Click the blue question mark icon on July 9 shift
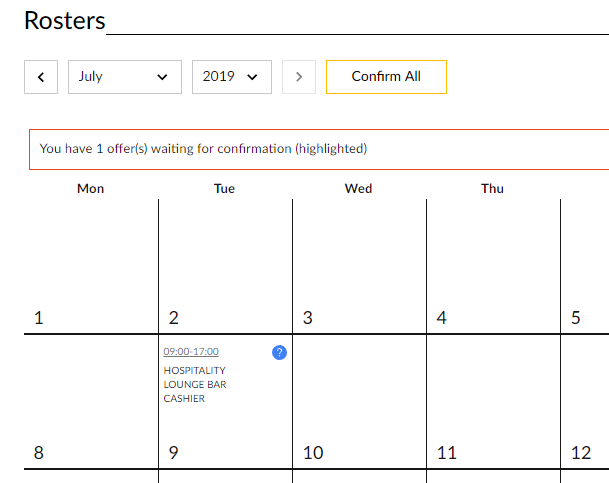 (x=279, y=352)
